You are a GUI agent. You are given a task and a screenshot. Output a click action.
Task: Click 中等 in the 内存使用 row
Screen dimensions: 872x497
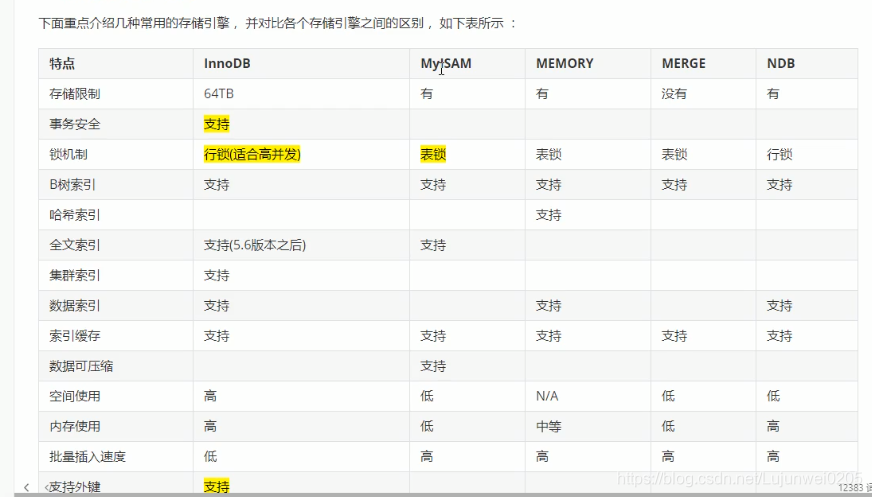(548, 426)
